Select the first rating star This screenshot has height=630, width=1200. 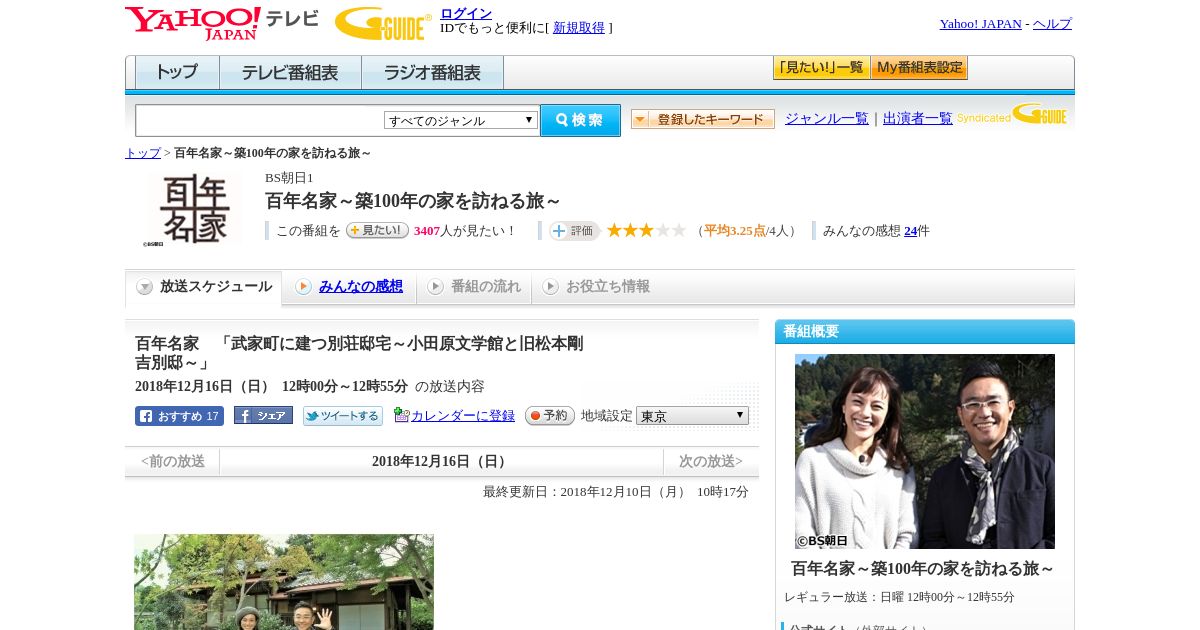(615, 230)
